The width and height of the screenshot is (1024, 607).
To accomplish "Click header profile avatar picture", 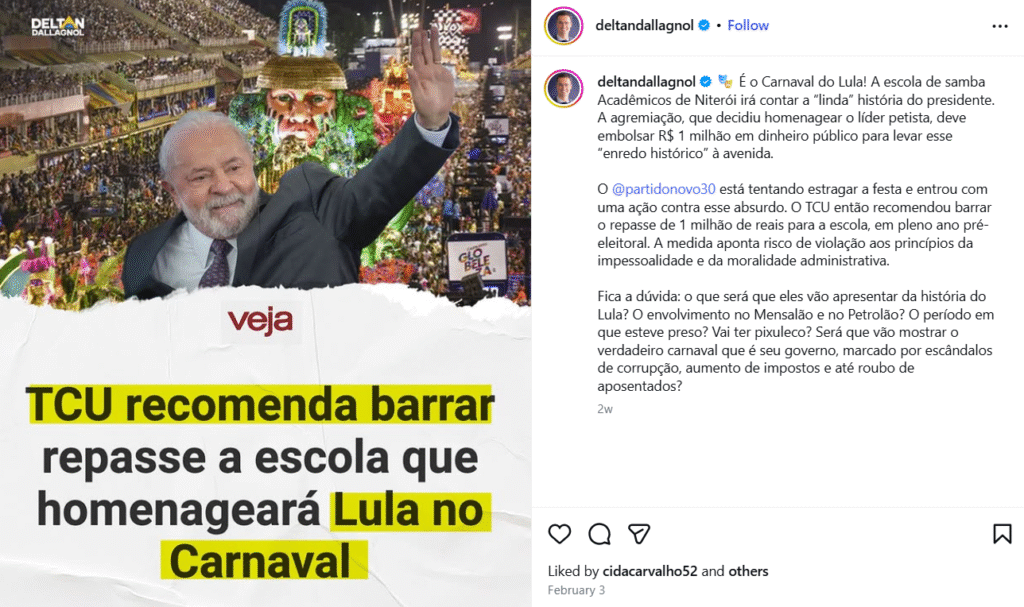I will click(x=564, y=26).
